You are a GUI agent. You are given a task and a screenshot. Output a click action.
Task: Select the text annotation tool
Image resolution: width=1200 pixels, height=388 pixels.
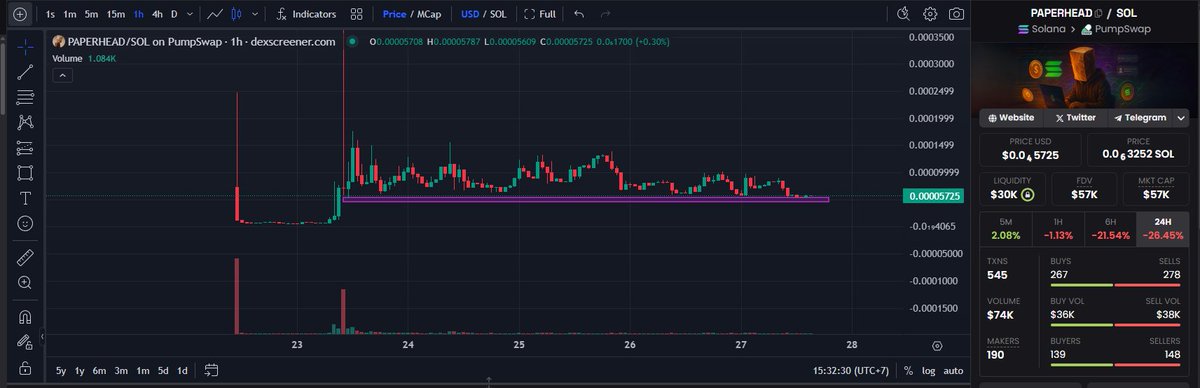(x=25, y=198)
